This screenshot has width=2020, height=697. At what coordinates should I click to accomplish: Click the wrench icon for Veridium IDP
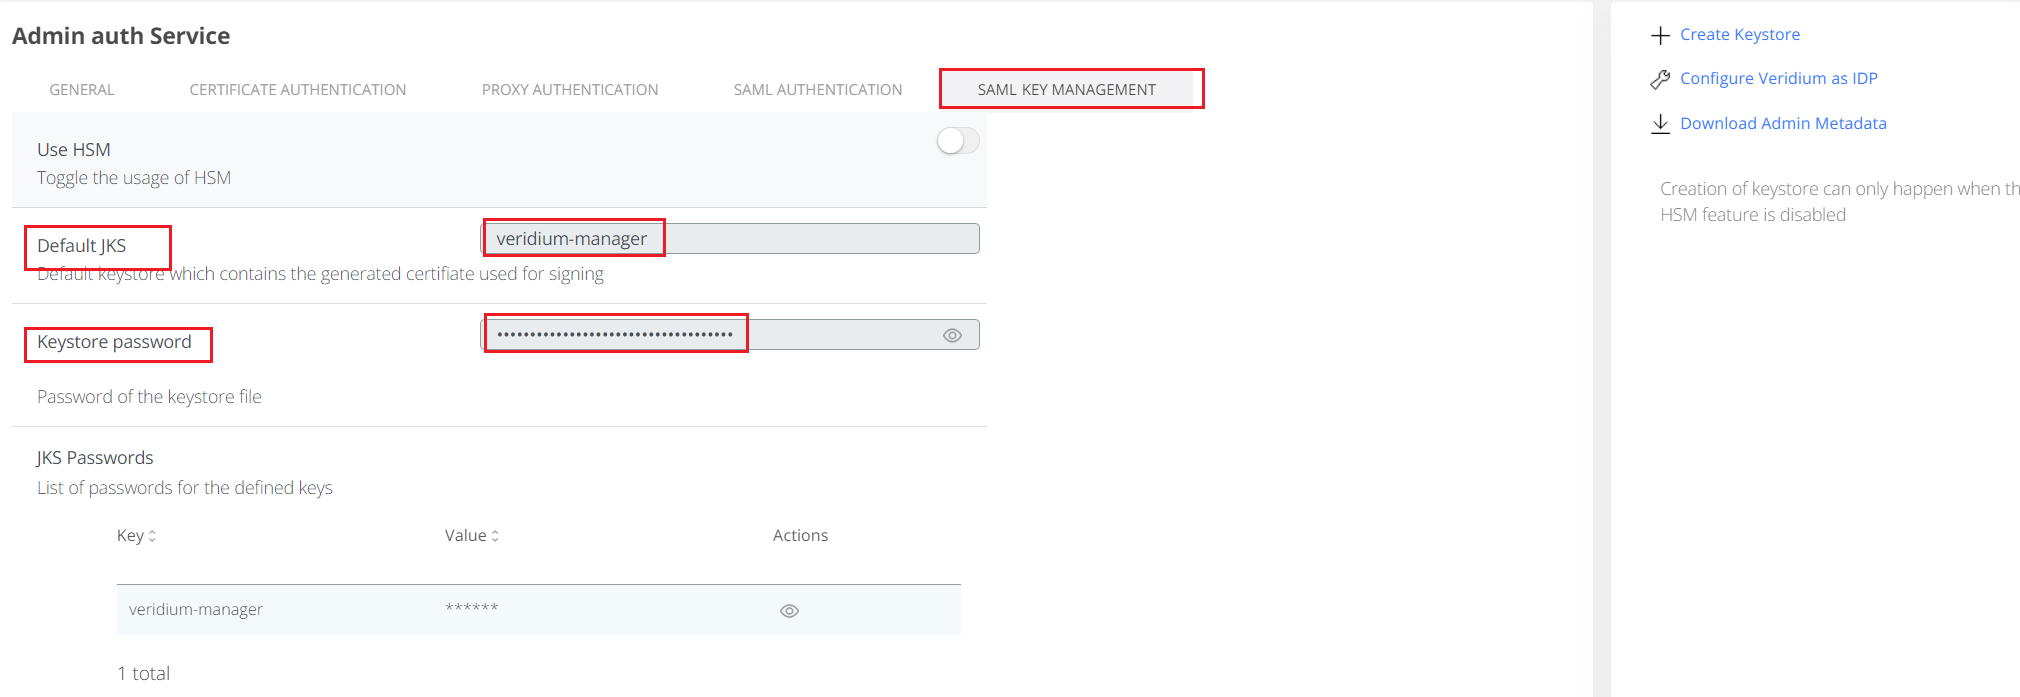coord(1660,79)
